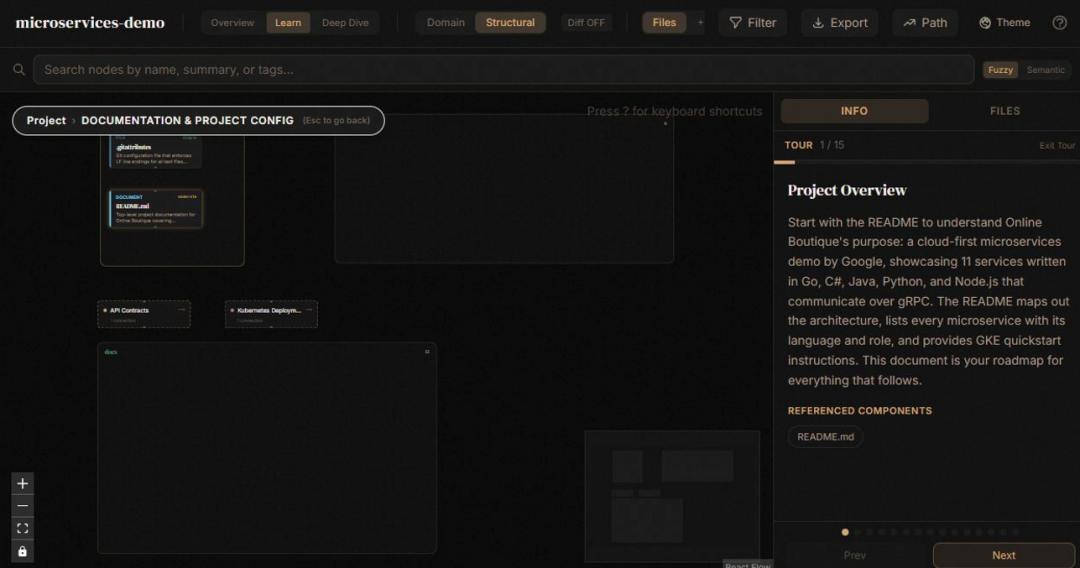Jump to the last tour step dot
The image size is (1080, 568).
[x=1016, y=532]
